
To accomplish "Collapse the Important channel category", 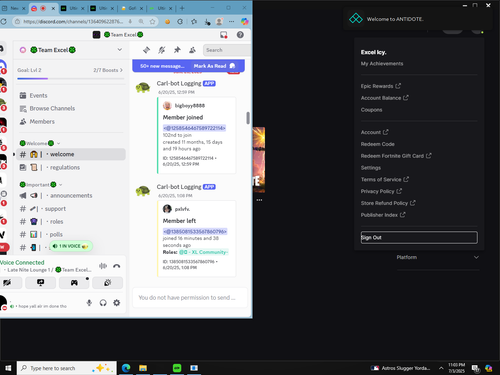I will point(41,185).
